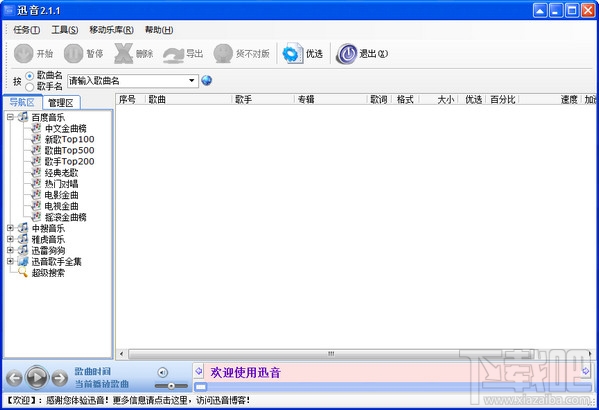The image size is (599, 410).
Task: Click the volume slider handle
Action: (x=171, y=386)
